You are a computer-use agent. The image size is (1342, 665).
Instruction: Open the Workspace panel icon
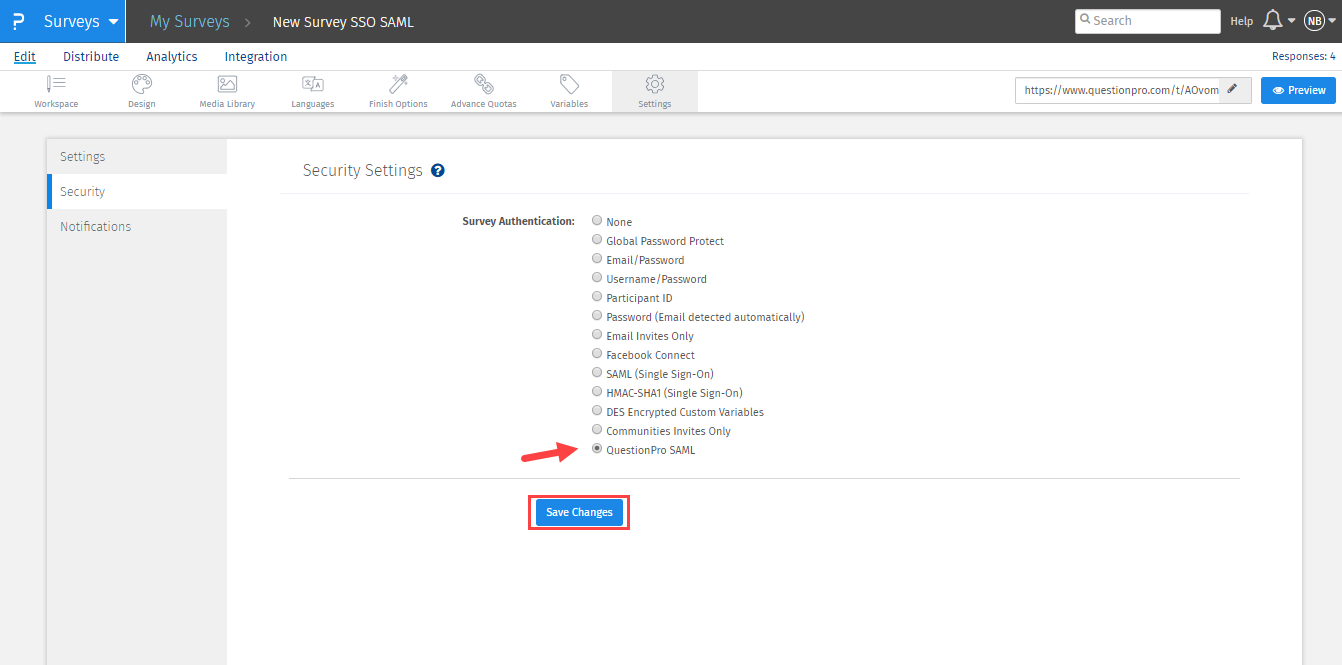(x=56, y=90)
